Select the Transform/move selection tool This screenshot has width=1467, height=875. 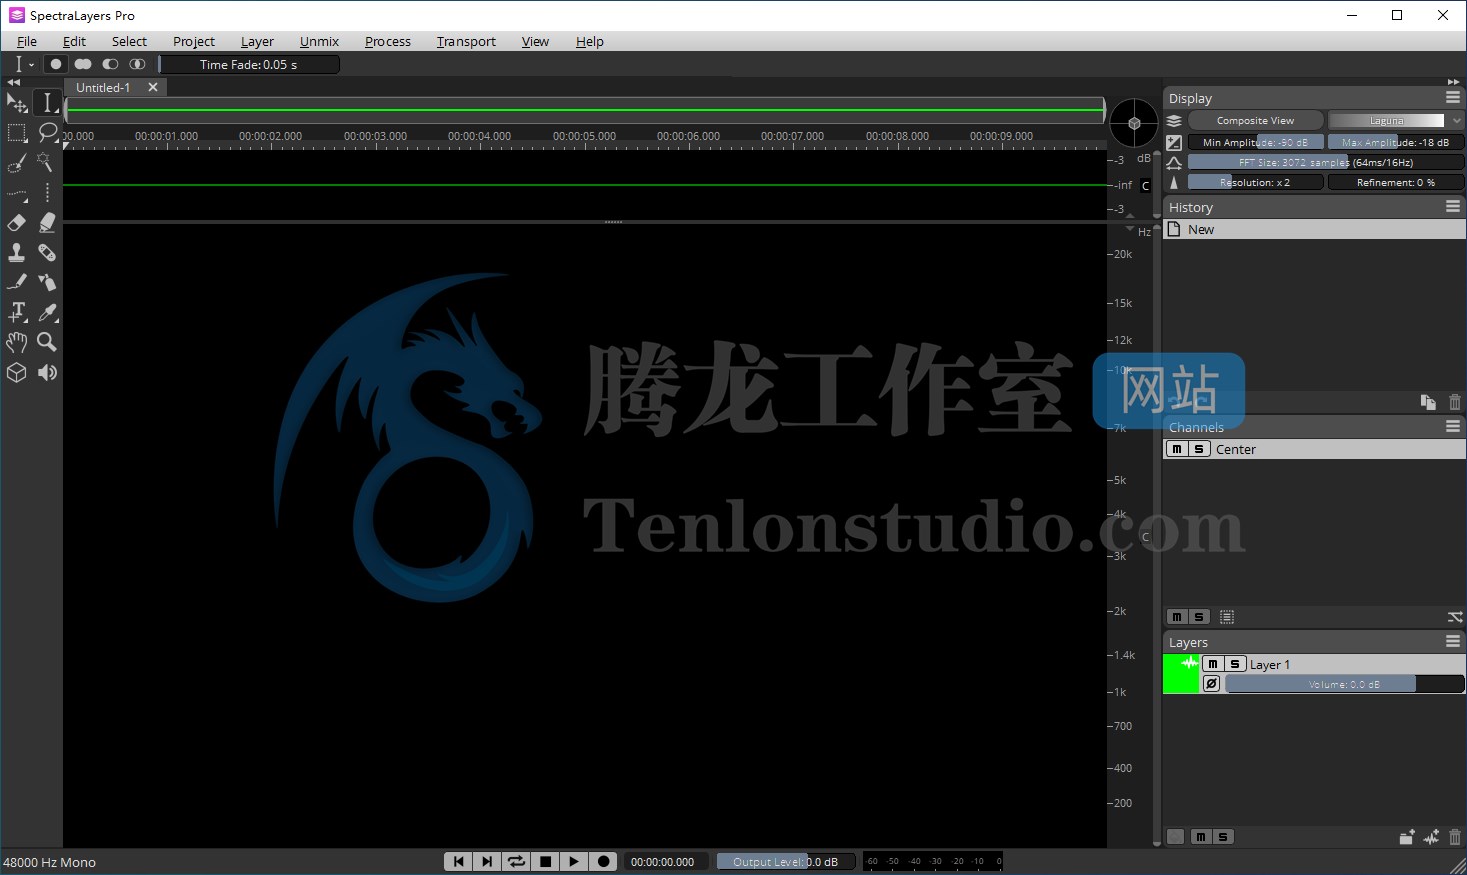tap(17, 103)
